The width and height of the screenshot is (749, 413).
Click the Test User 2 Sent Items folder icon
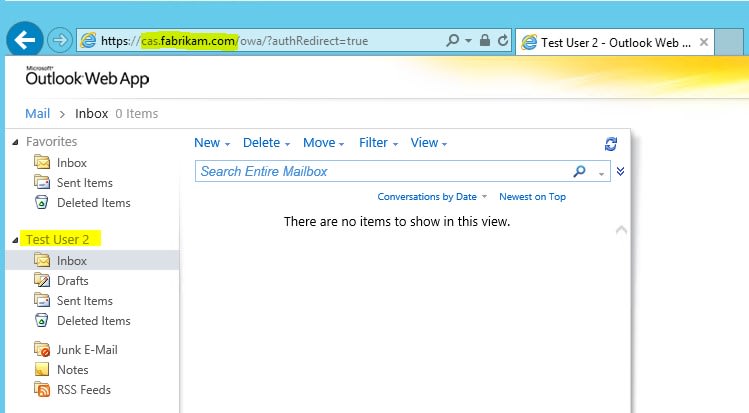42,300
